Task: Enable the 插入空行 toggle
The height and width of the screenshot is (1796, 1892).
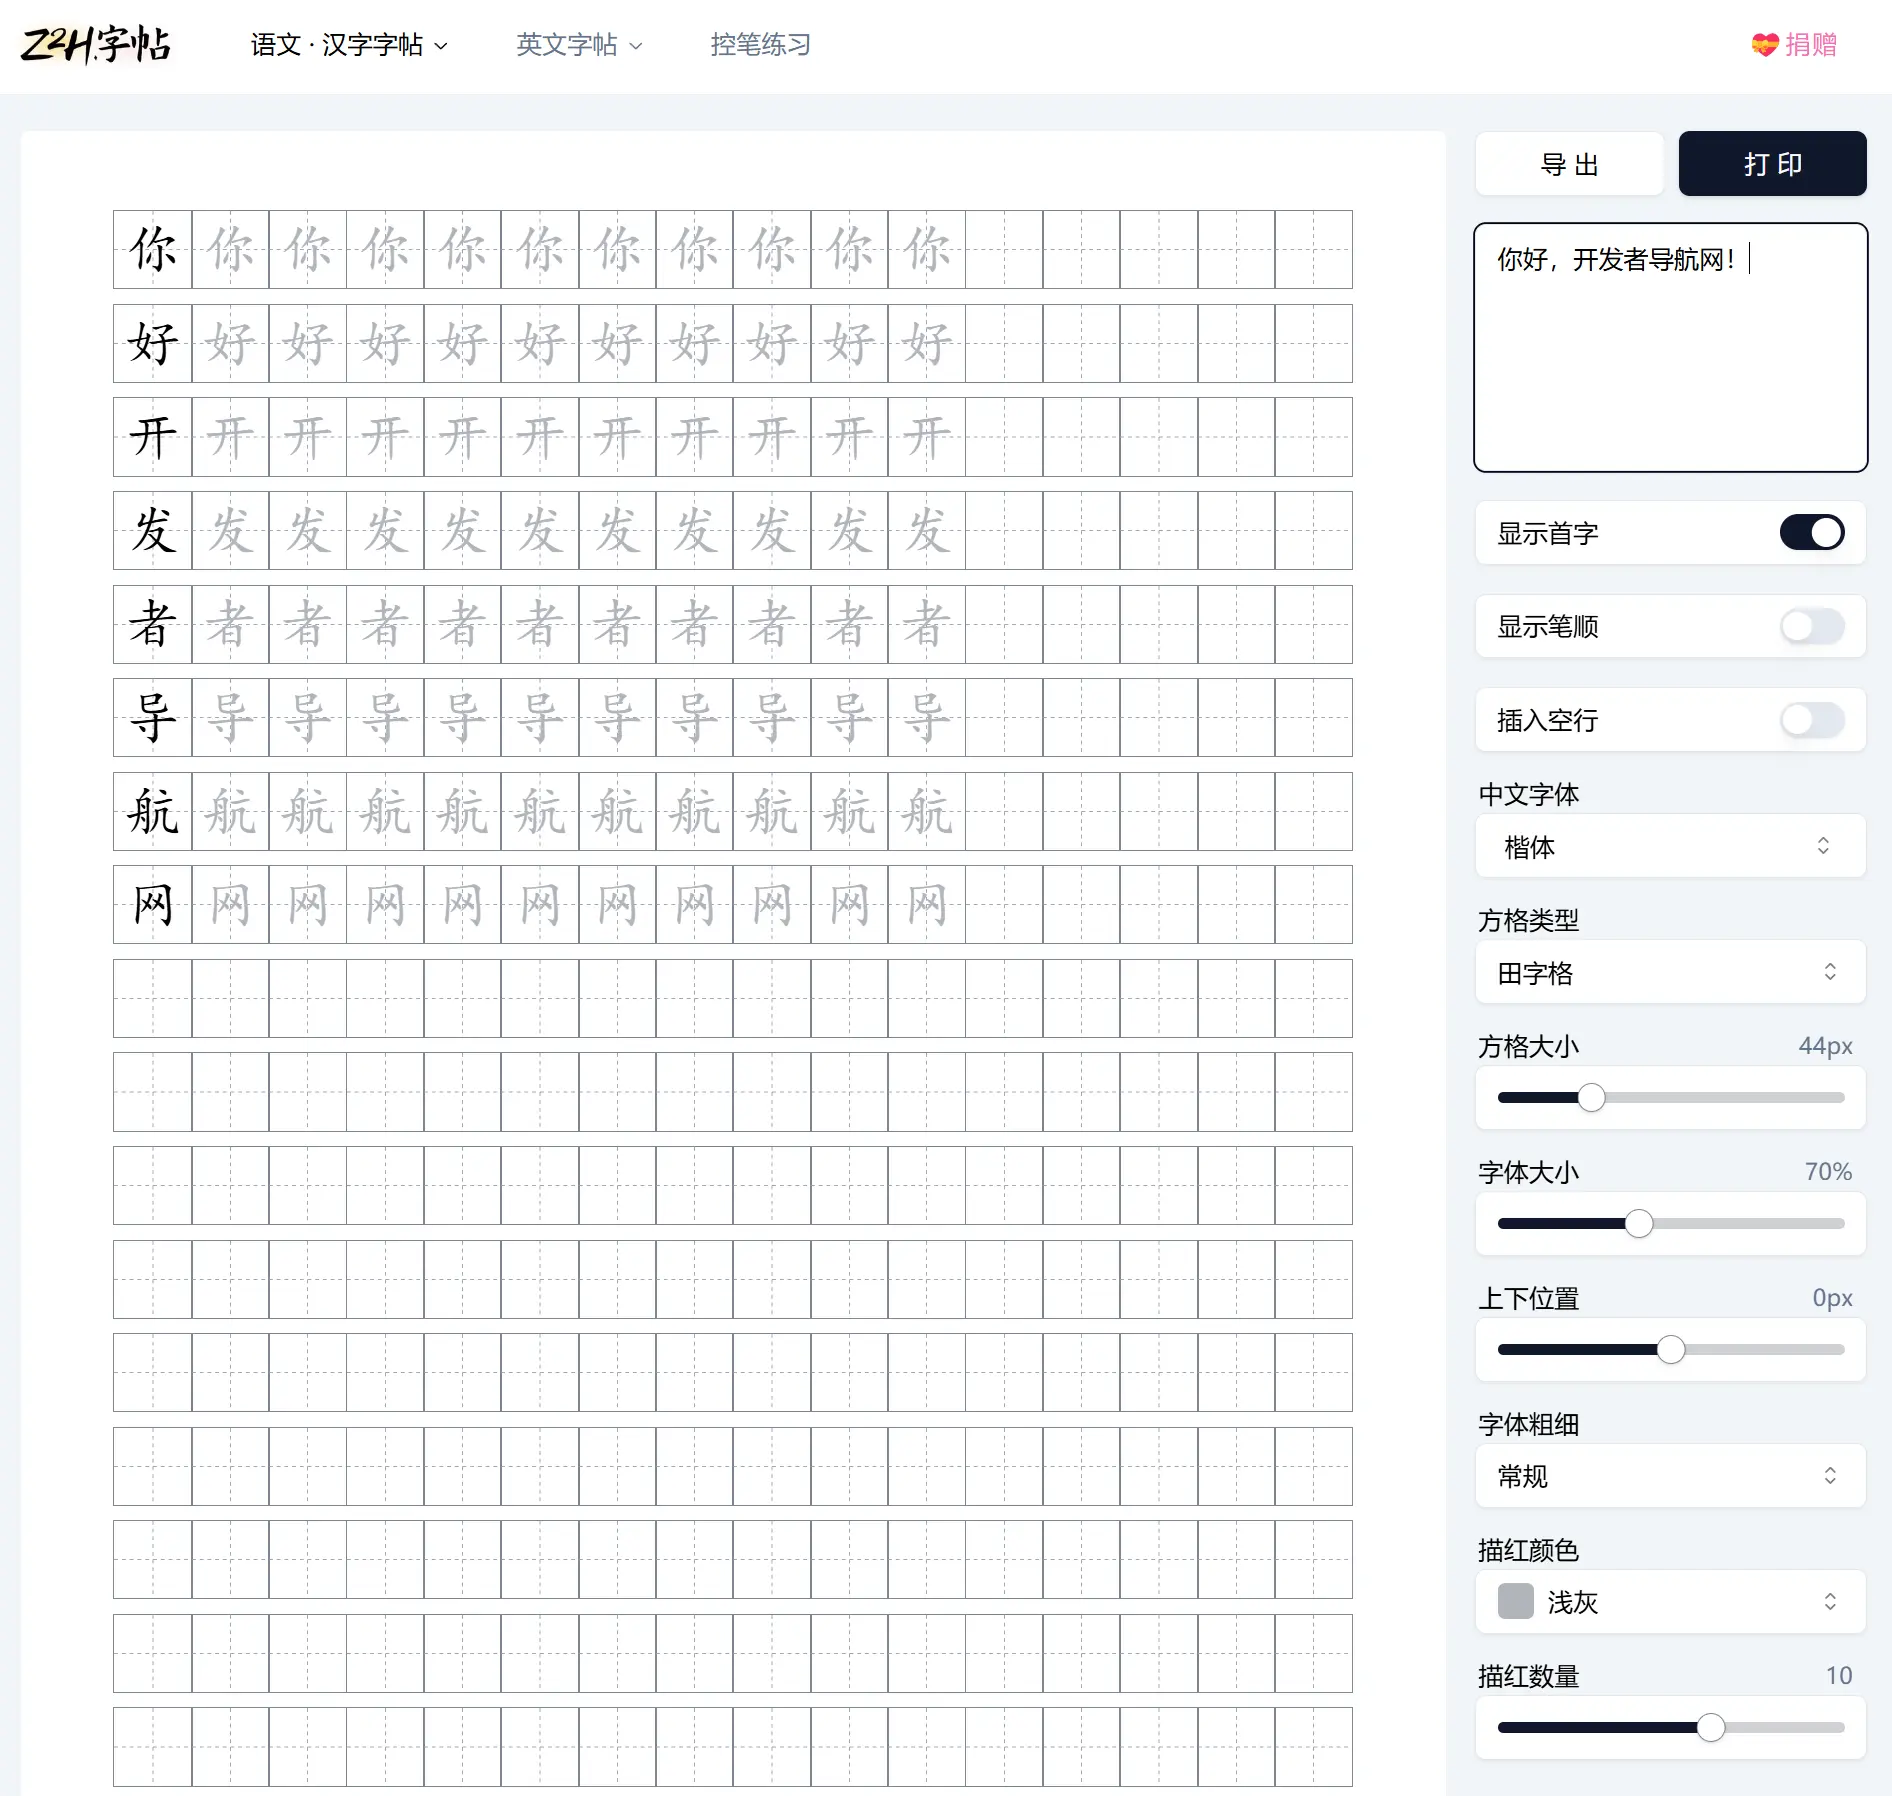Action: 1811,720
